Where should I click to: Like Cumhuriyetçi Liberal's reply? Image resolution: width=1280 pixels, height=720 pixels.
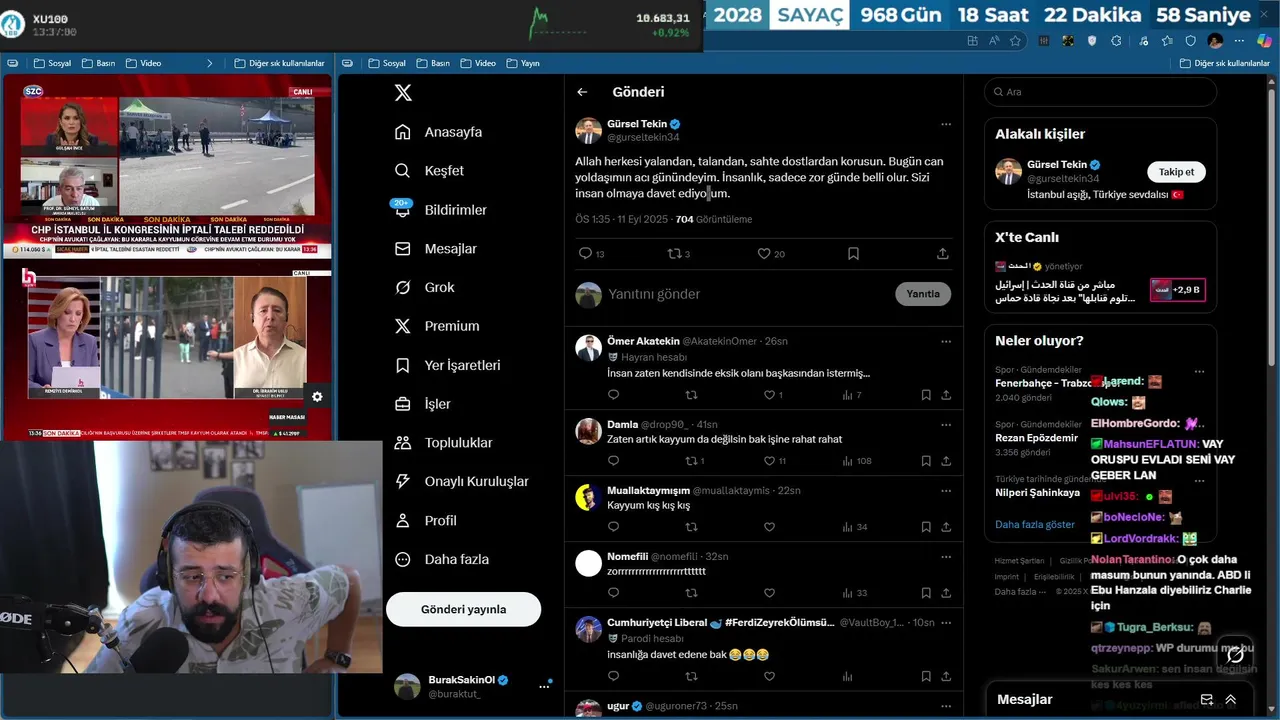click(769, 676)
